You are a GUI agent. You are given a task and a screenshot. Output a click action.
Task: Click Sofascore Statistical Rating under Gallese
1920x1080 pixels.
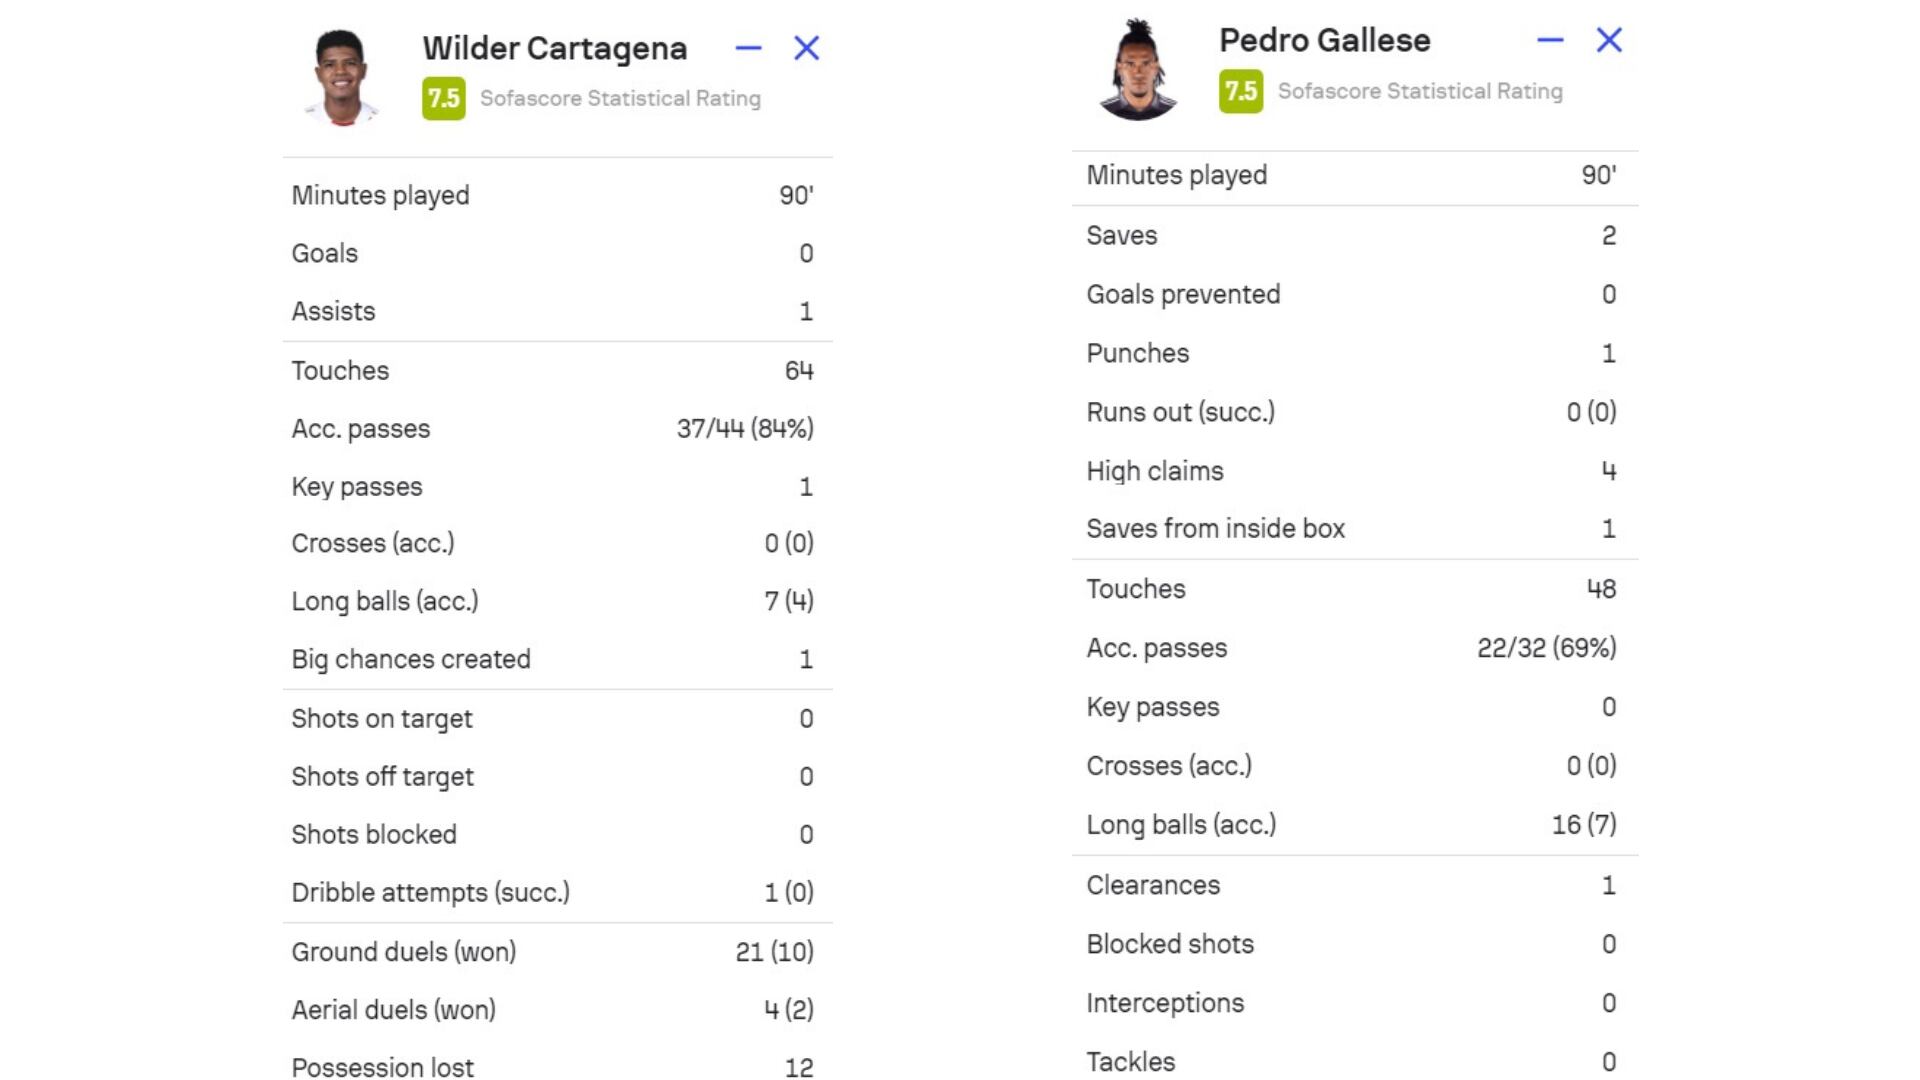tap(1420, 91)
